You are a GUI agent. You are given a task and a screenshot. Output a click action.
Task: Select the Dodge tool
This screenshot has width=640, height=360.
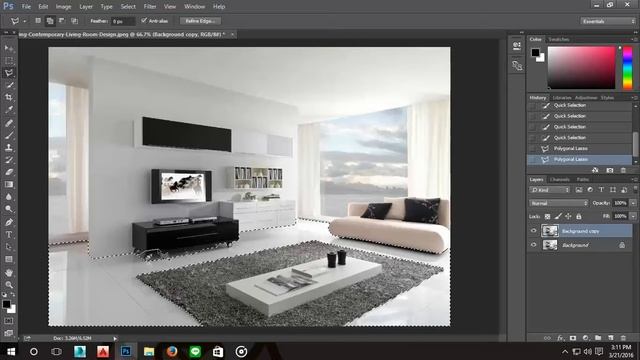coord(9,209)
